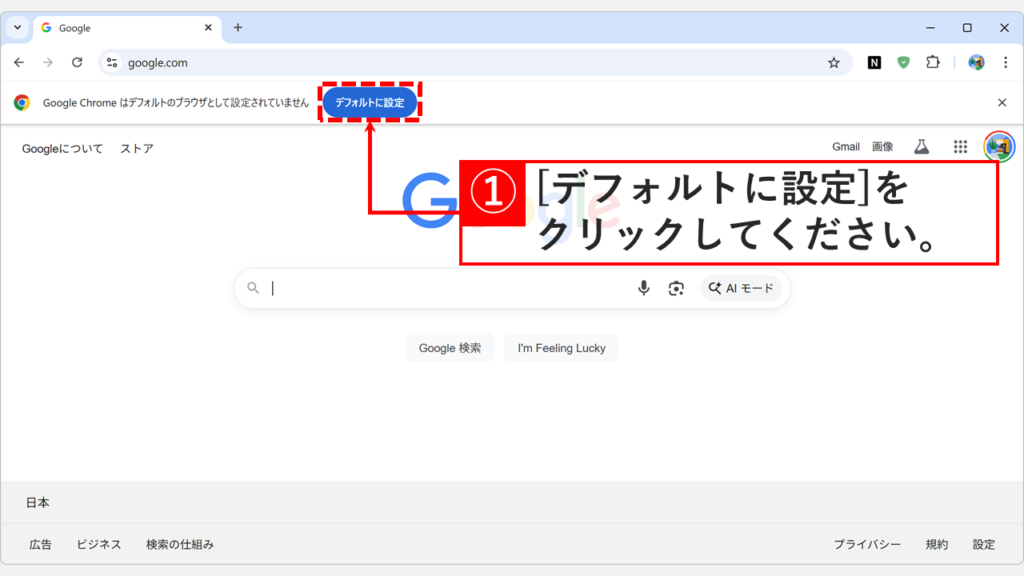The width and height of the screenshot is (1024, 576).
Task: Click the Search Labs flask icon
Action: tap(921, 146)
